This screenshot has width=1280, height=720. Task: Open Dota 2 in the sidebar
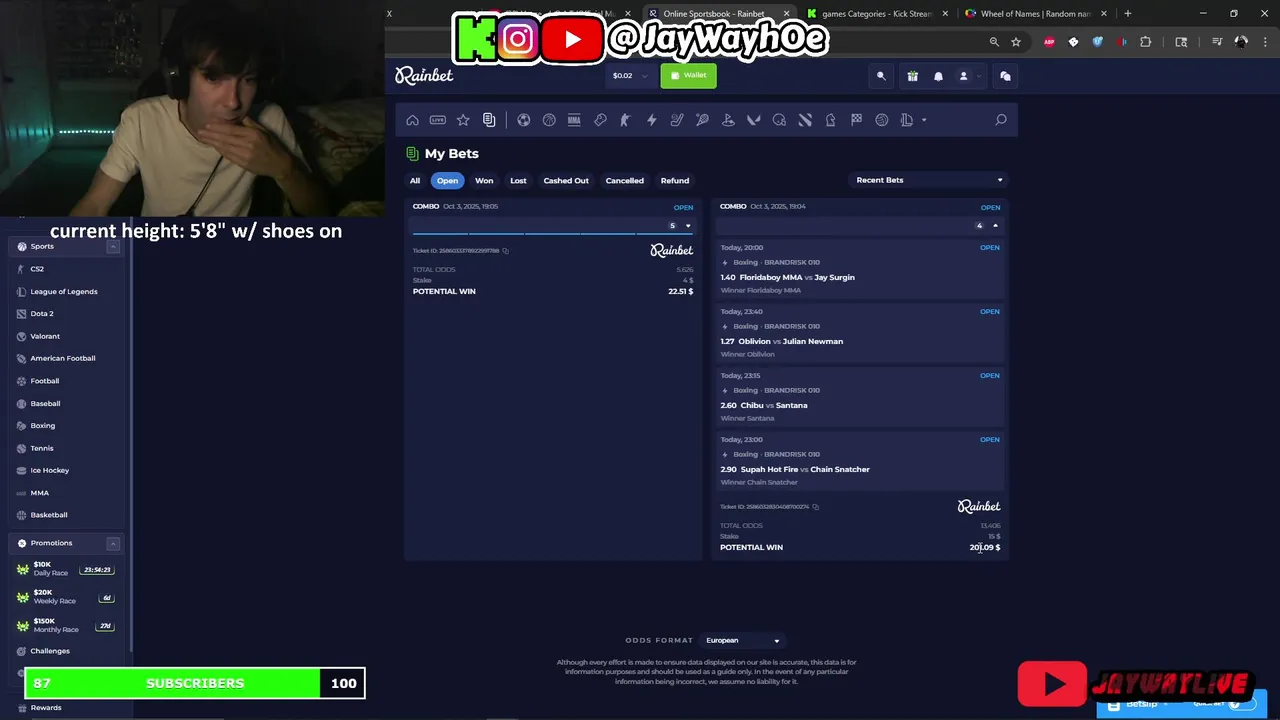(42, 314)
